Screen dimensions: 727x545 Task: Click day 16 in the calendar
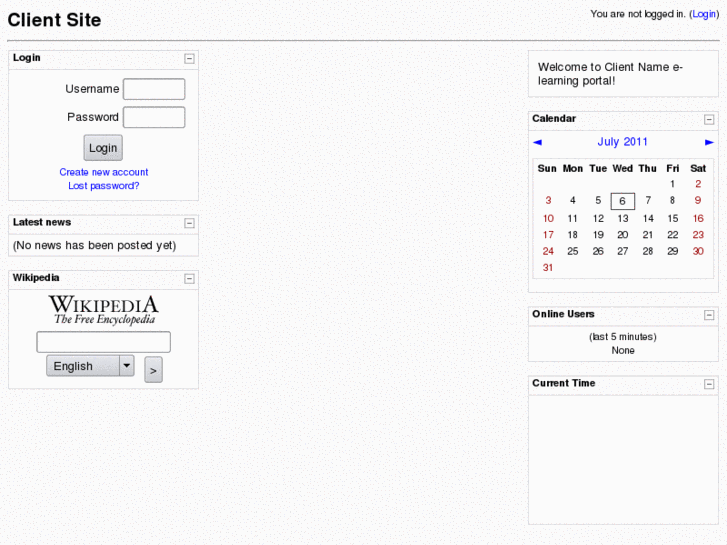pyautogui.click(x=698, y=218)
